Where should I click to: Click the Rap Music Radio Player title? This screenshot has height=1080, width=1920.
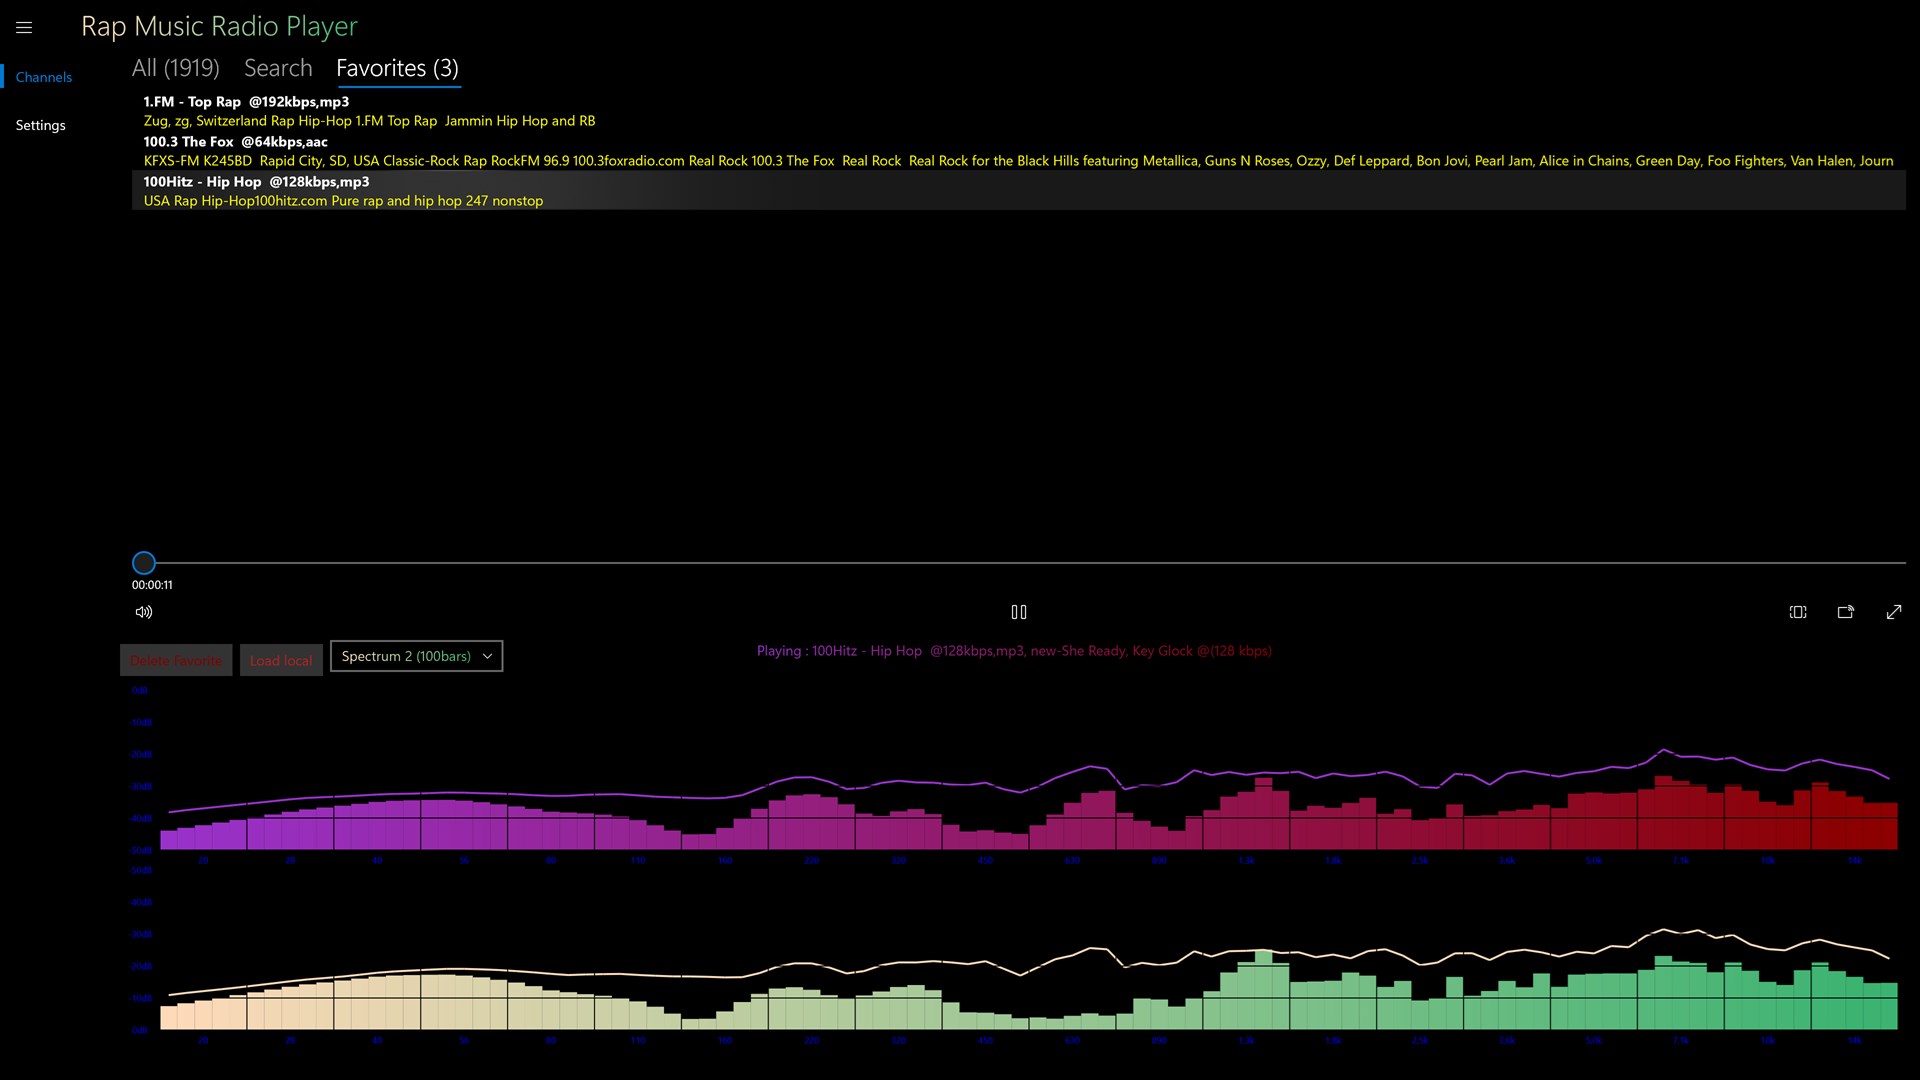[x=219, y=27]
